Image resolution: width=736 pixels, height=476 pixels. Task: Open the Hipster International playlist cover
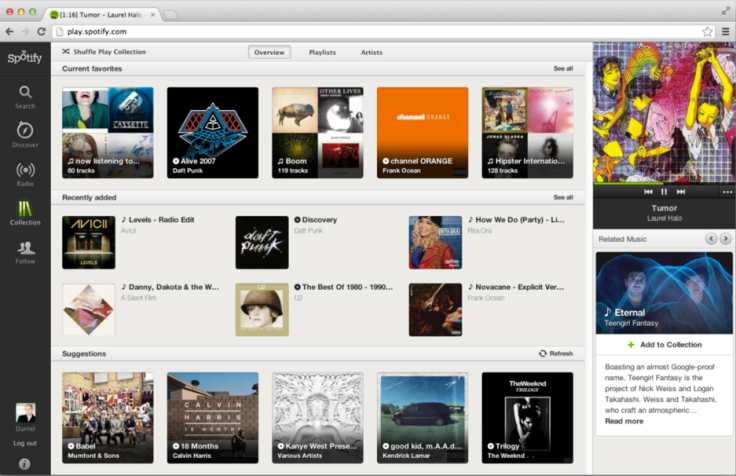pyautogui.click(x=527, y=132)
